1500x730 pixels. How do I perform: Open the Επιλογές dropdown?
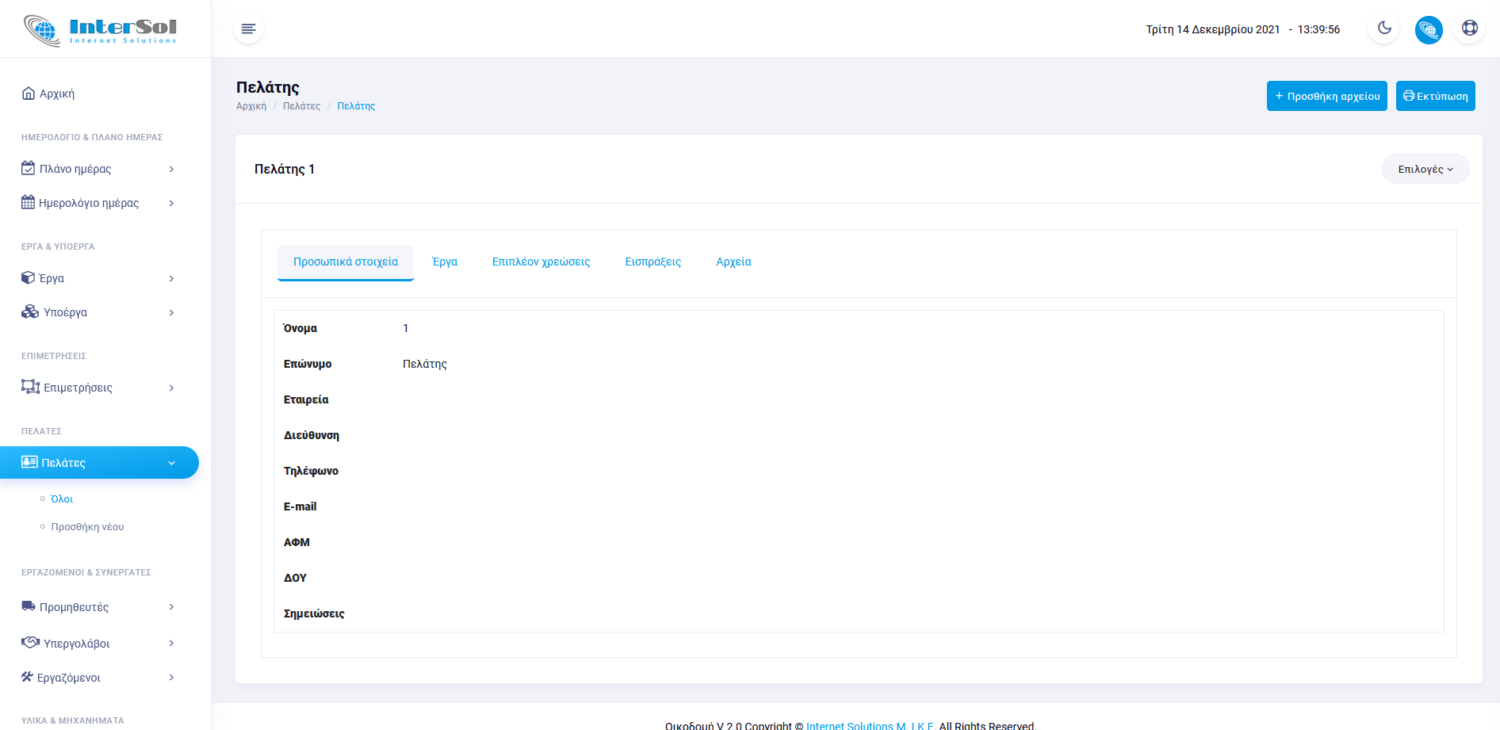(1425, 169)
